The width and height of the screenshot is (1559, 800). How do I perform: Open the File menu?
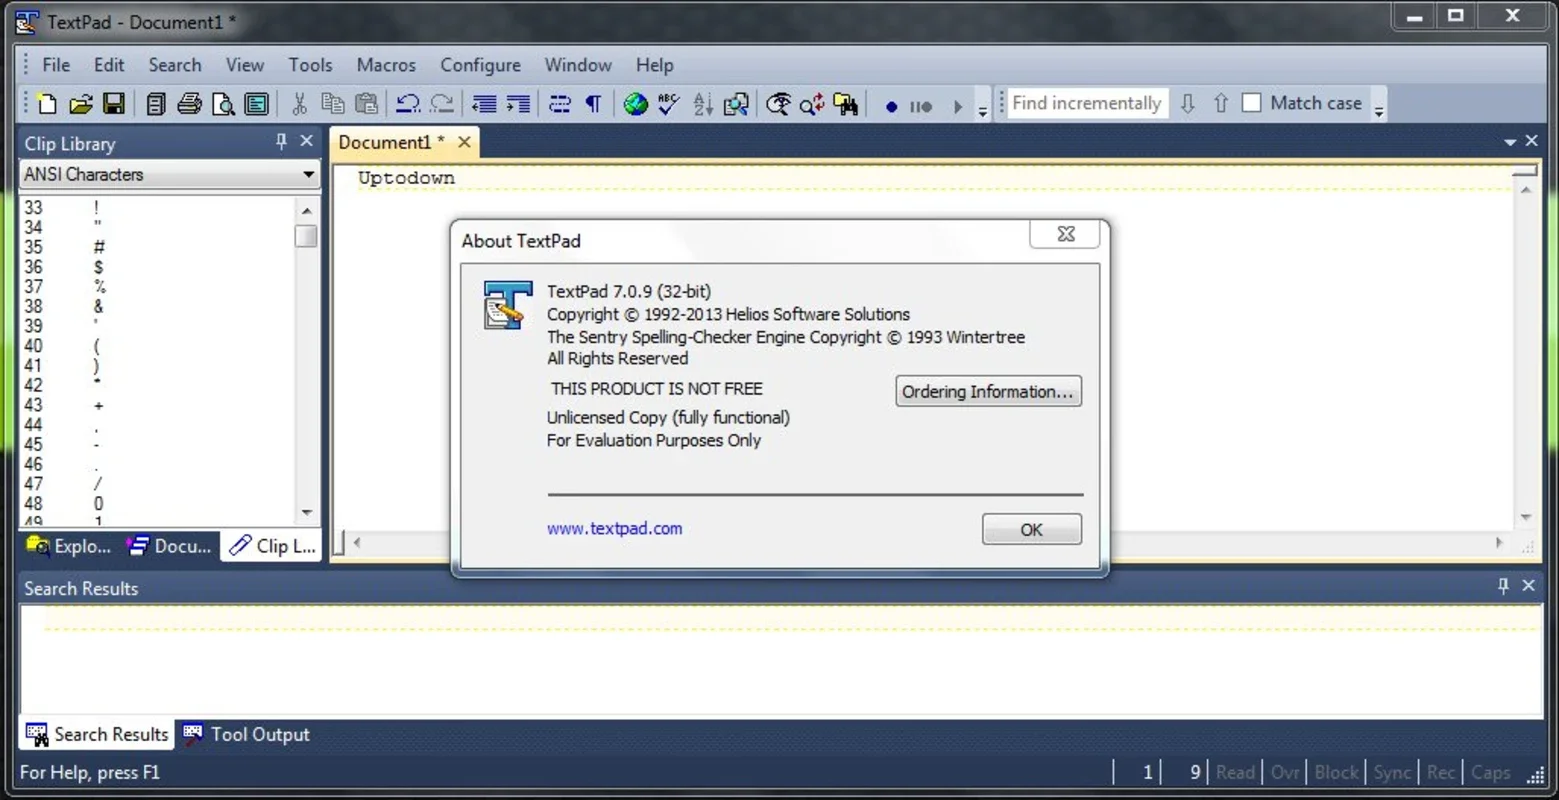point(56,65)
